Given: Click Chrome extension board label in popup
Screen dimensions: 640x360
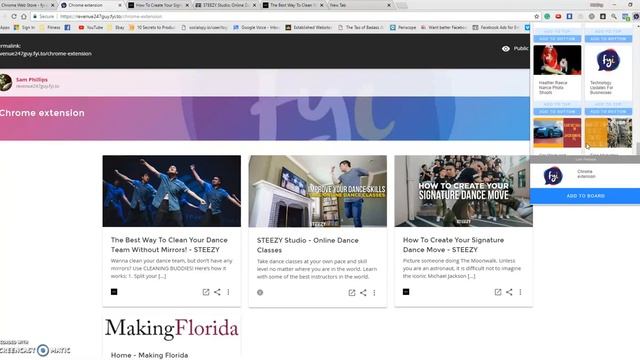Looking at the screenshot, I should (586, 174).
